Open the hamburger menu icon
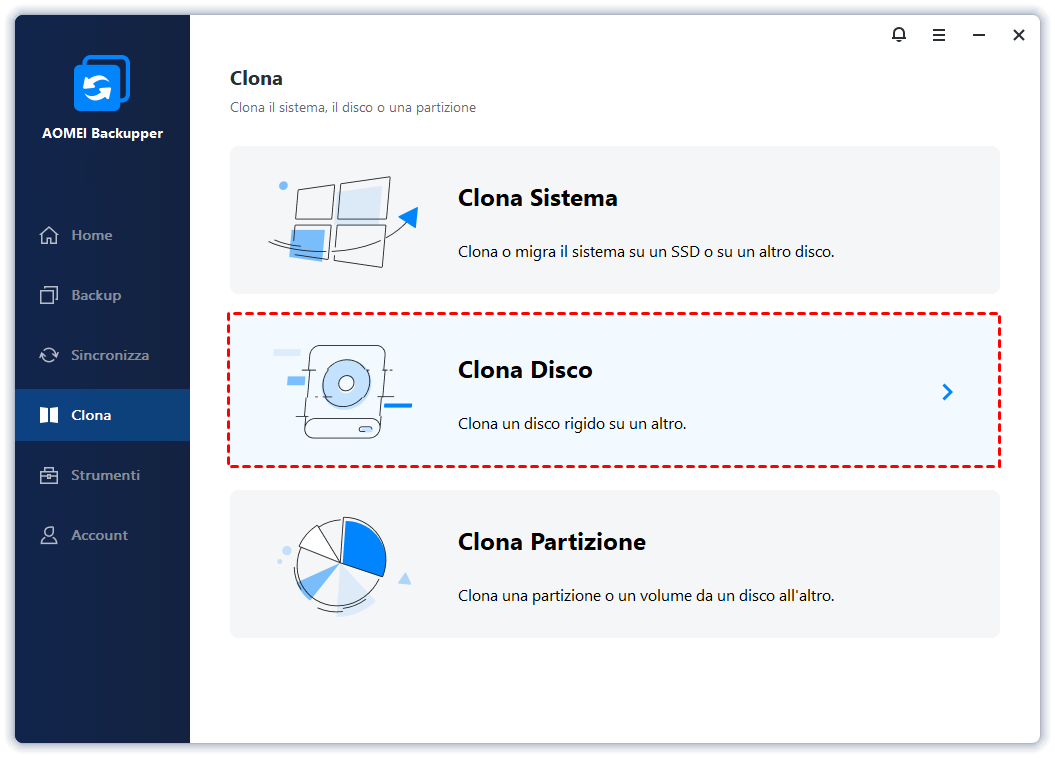Image resolution: width=1055 pixels, height=758 pixels. coord(939,35)
